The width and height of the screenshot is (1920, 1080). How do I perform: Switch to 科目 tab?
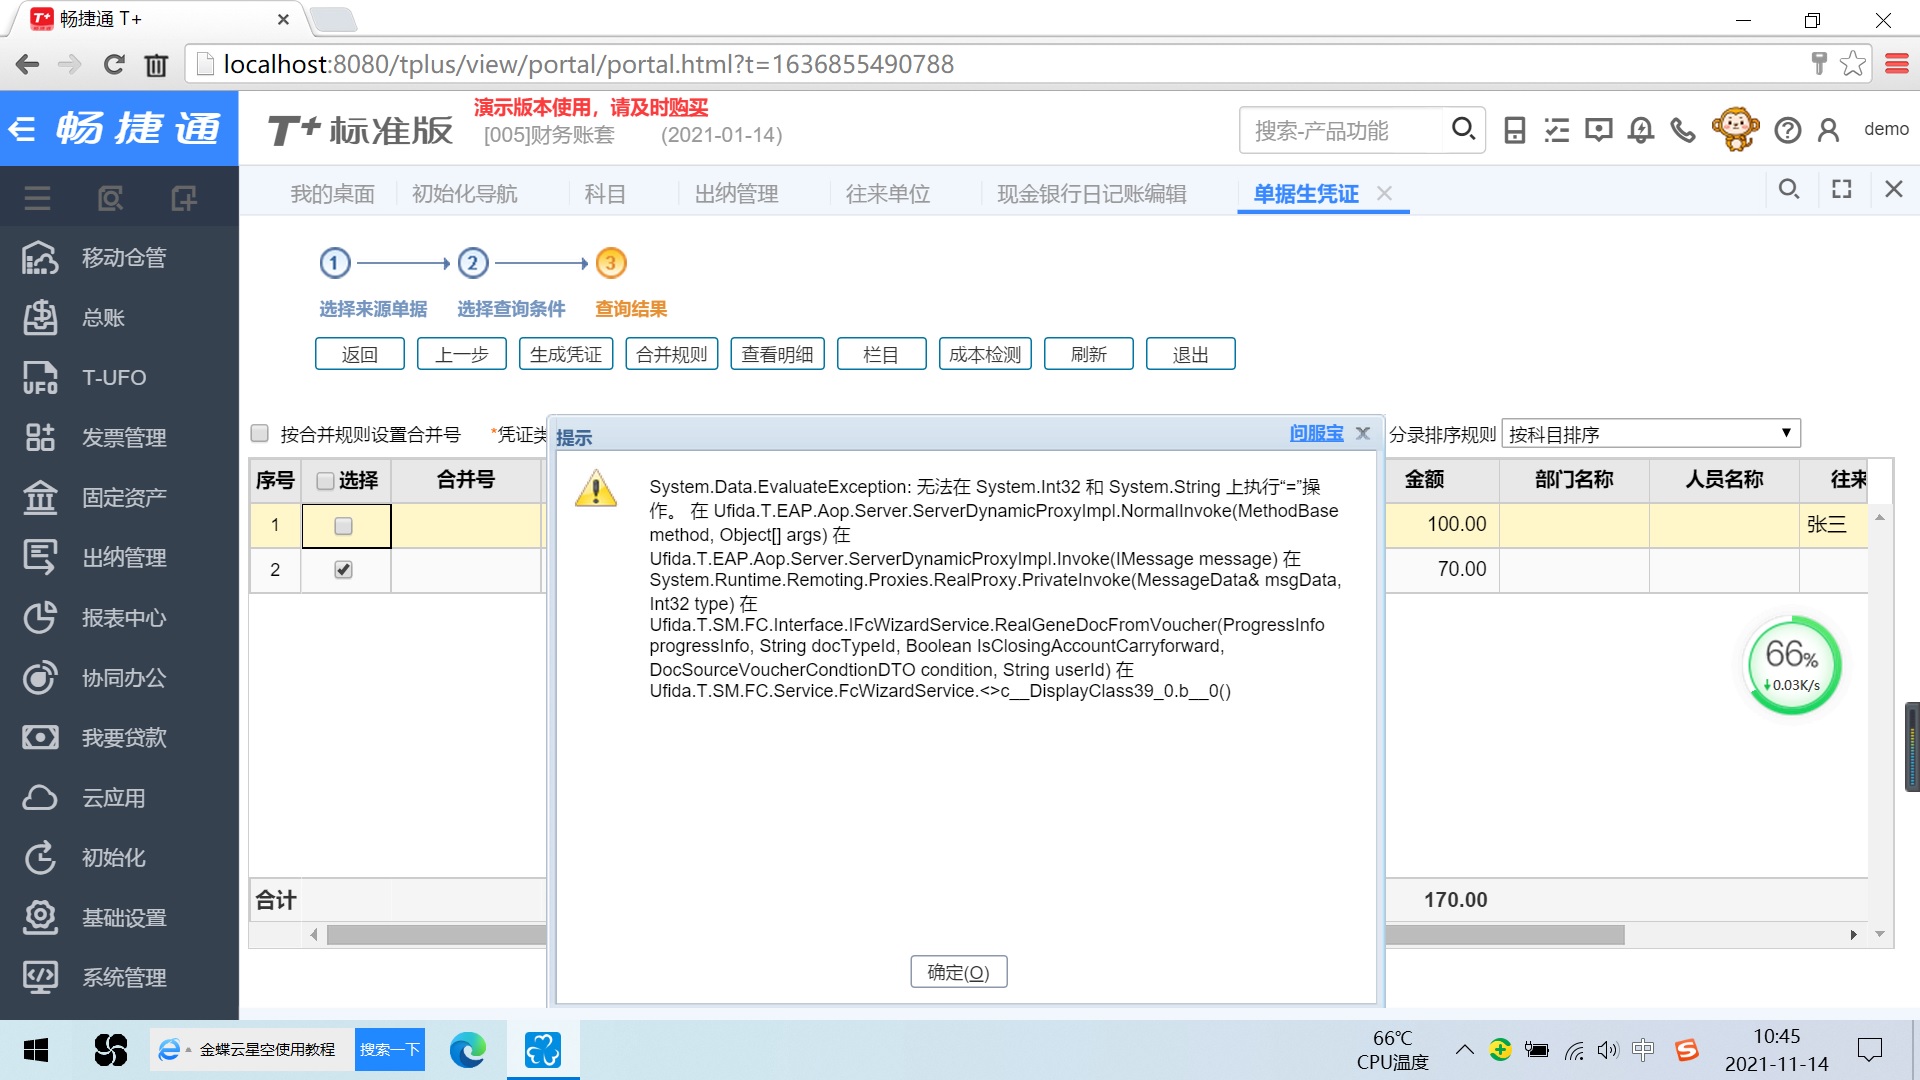click(605, 194)
